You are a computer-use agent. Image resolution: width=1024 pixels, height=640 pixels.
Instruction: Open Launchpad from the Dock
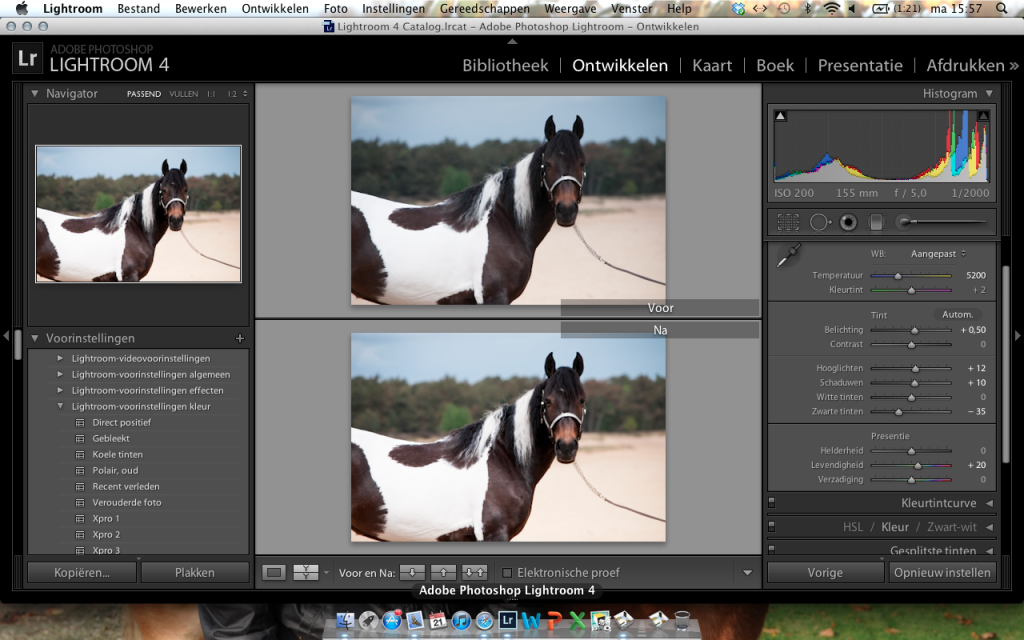click(368, 620)
